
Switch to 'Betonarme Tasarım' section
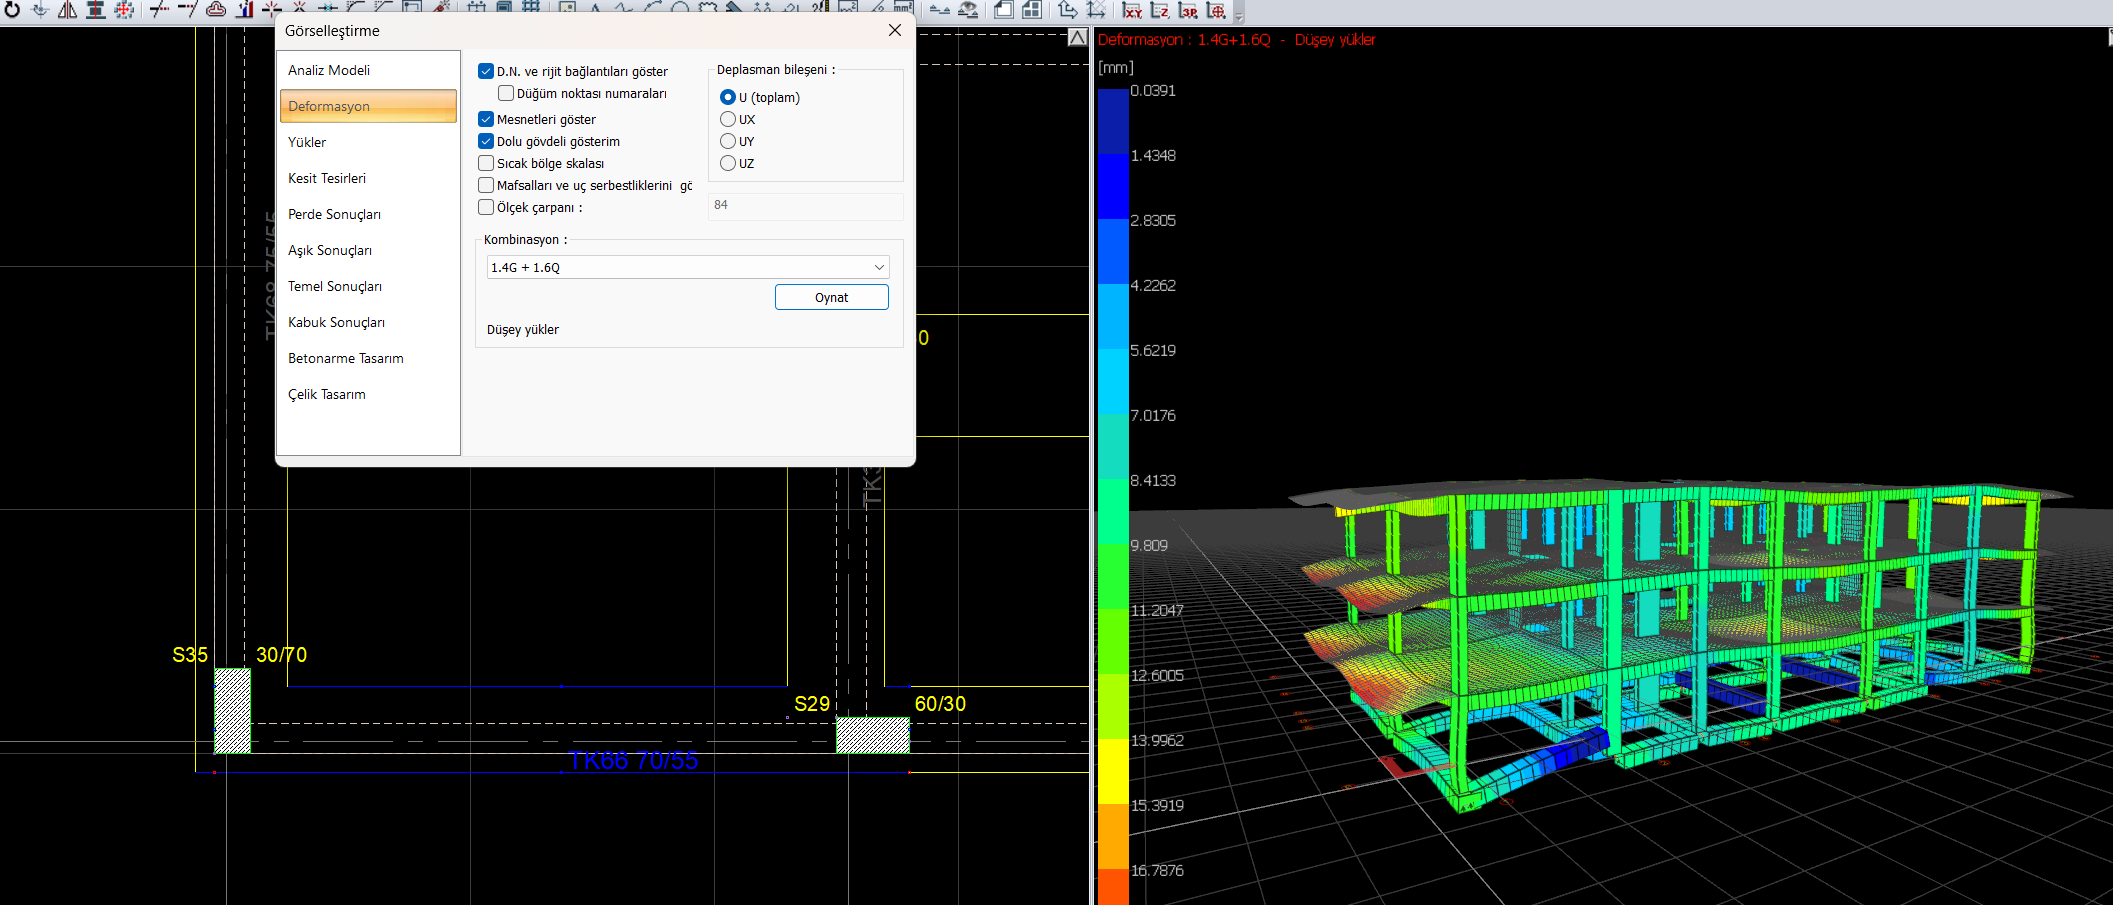point(346,358)
